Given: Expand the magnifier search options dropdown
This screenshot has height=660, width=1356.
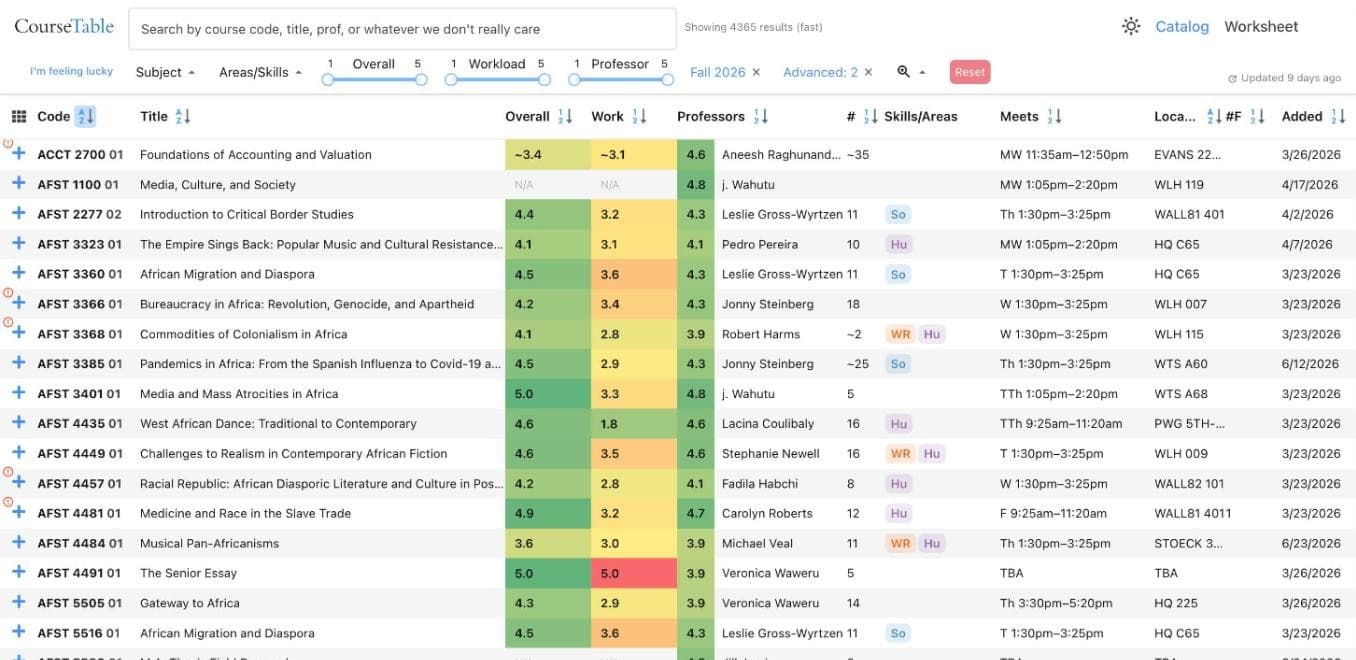Looking at the screenshot, I should coord(911,72).
